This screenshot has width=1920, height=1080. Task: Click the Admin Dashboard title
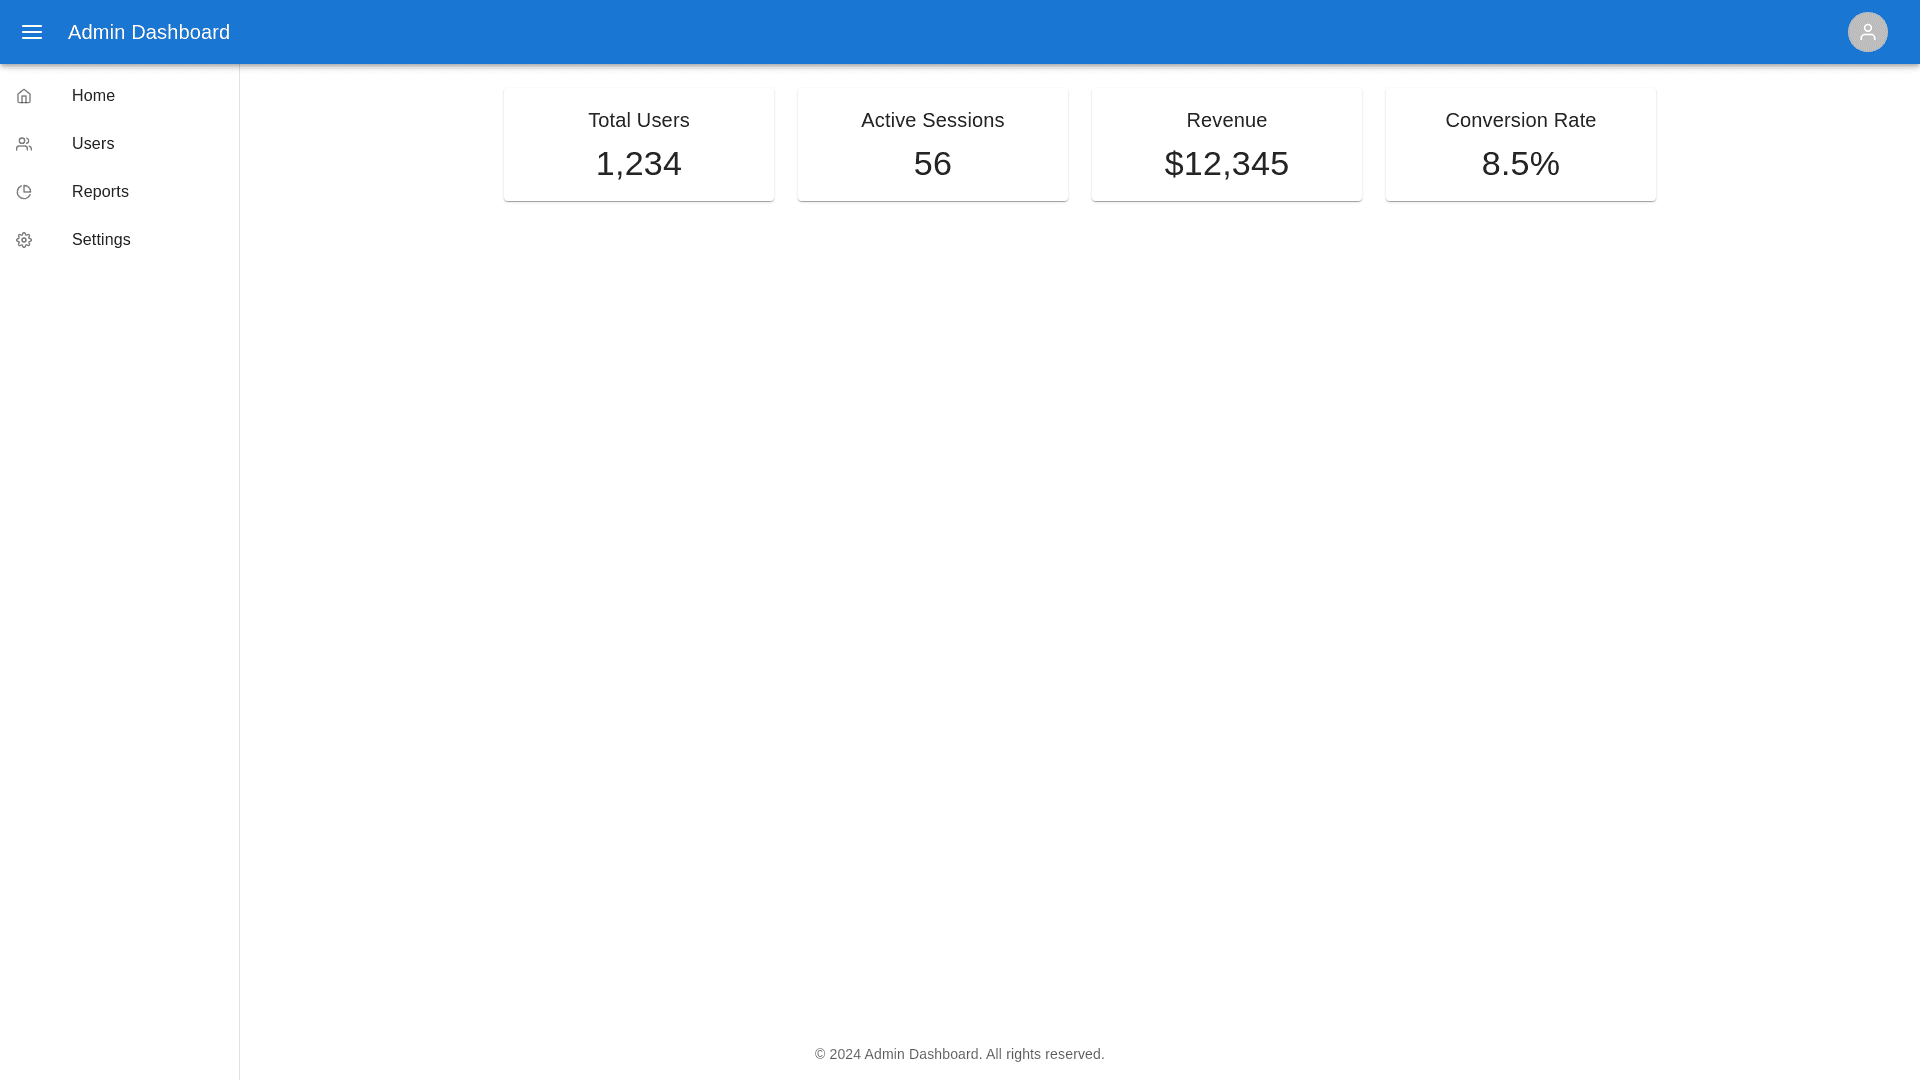click(149, 32)
